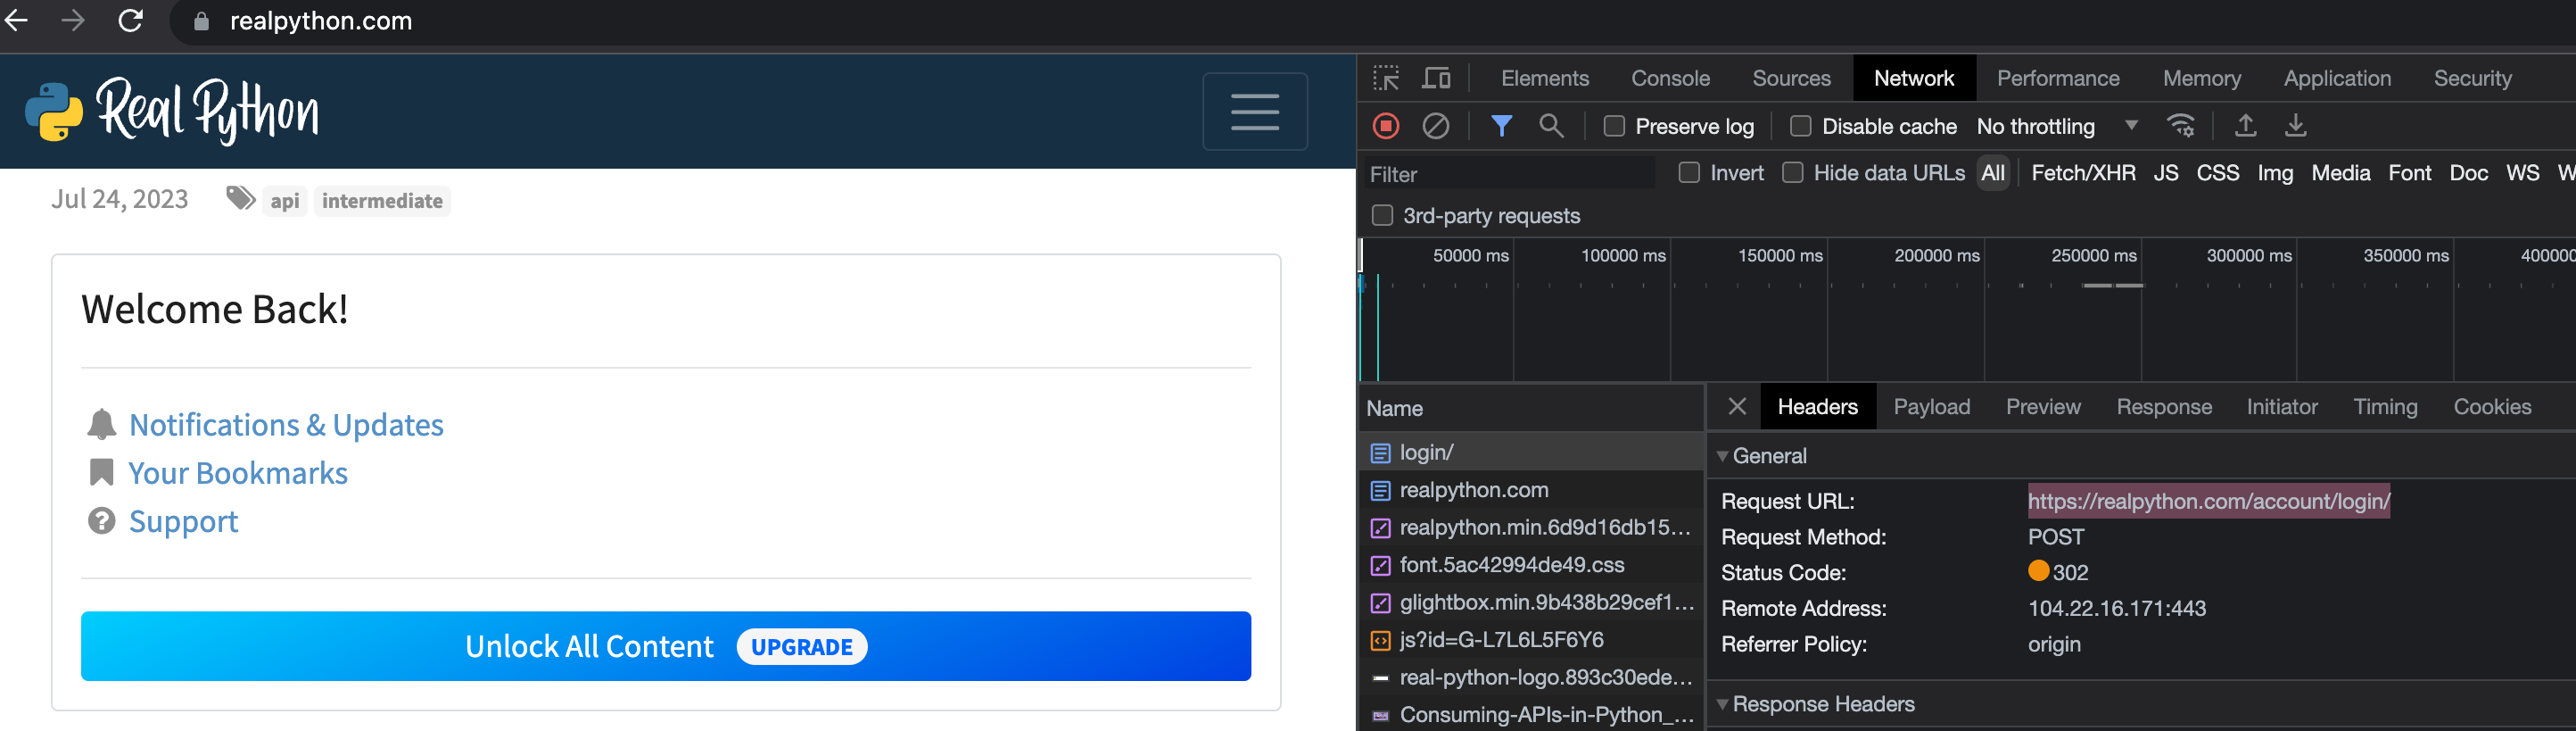Click into the network Filter field
This screenshot has width=2576, height=731.
point(1509,174)
